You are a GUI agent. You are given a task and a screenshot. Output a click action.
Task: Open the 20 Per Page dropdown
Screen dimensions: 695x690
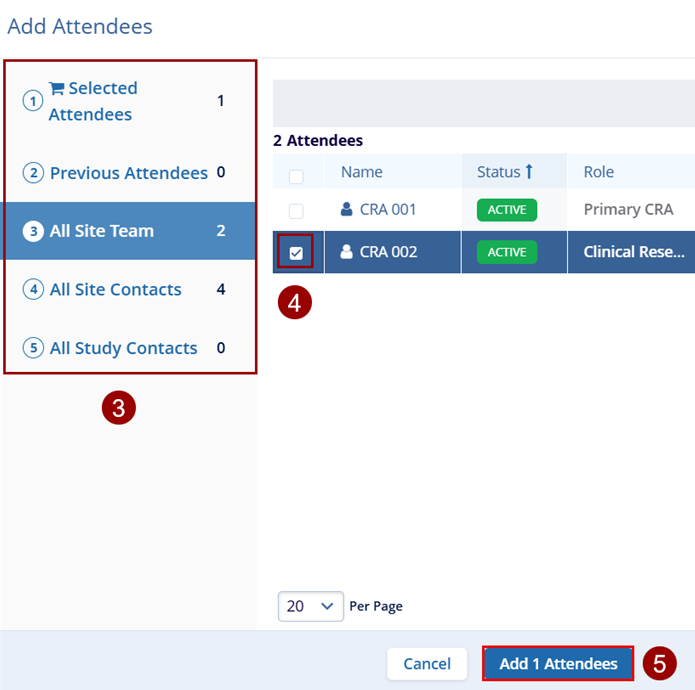pos(310,606)
